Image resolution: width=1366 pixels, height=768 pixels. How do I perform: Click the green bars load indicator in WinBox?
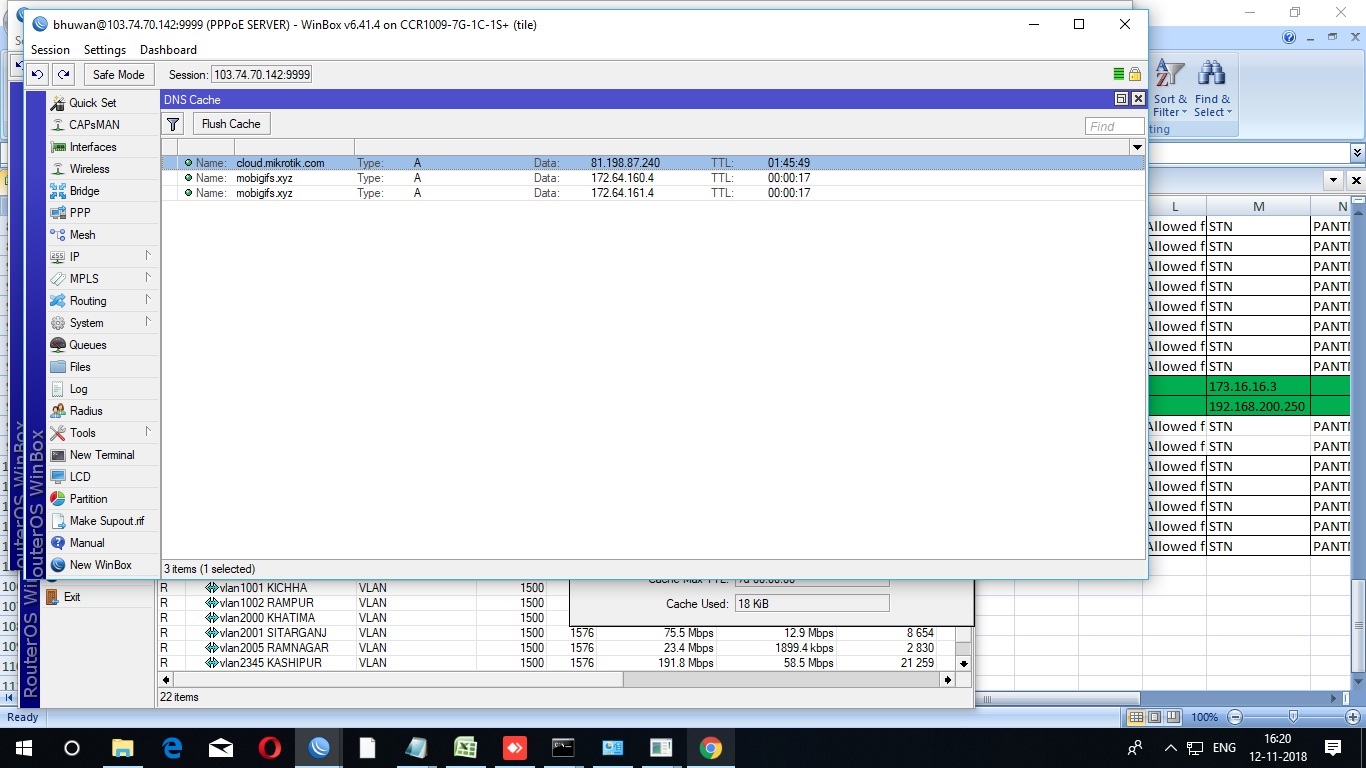(x=1119, y=74)
